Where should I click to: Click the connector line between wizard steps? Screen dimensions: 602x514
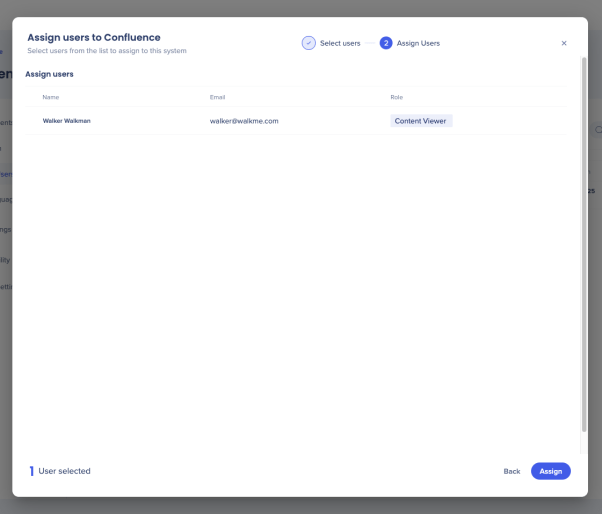pos(370,43)
